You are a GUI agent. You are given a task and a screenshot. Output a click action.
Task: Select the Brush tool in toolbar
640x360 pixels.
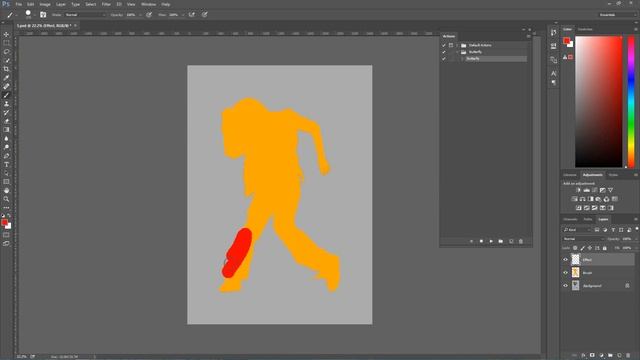6,95
